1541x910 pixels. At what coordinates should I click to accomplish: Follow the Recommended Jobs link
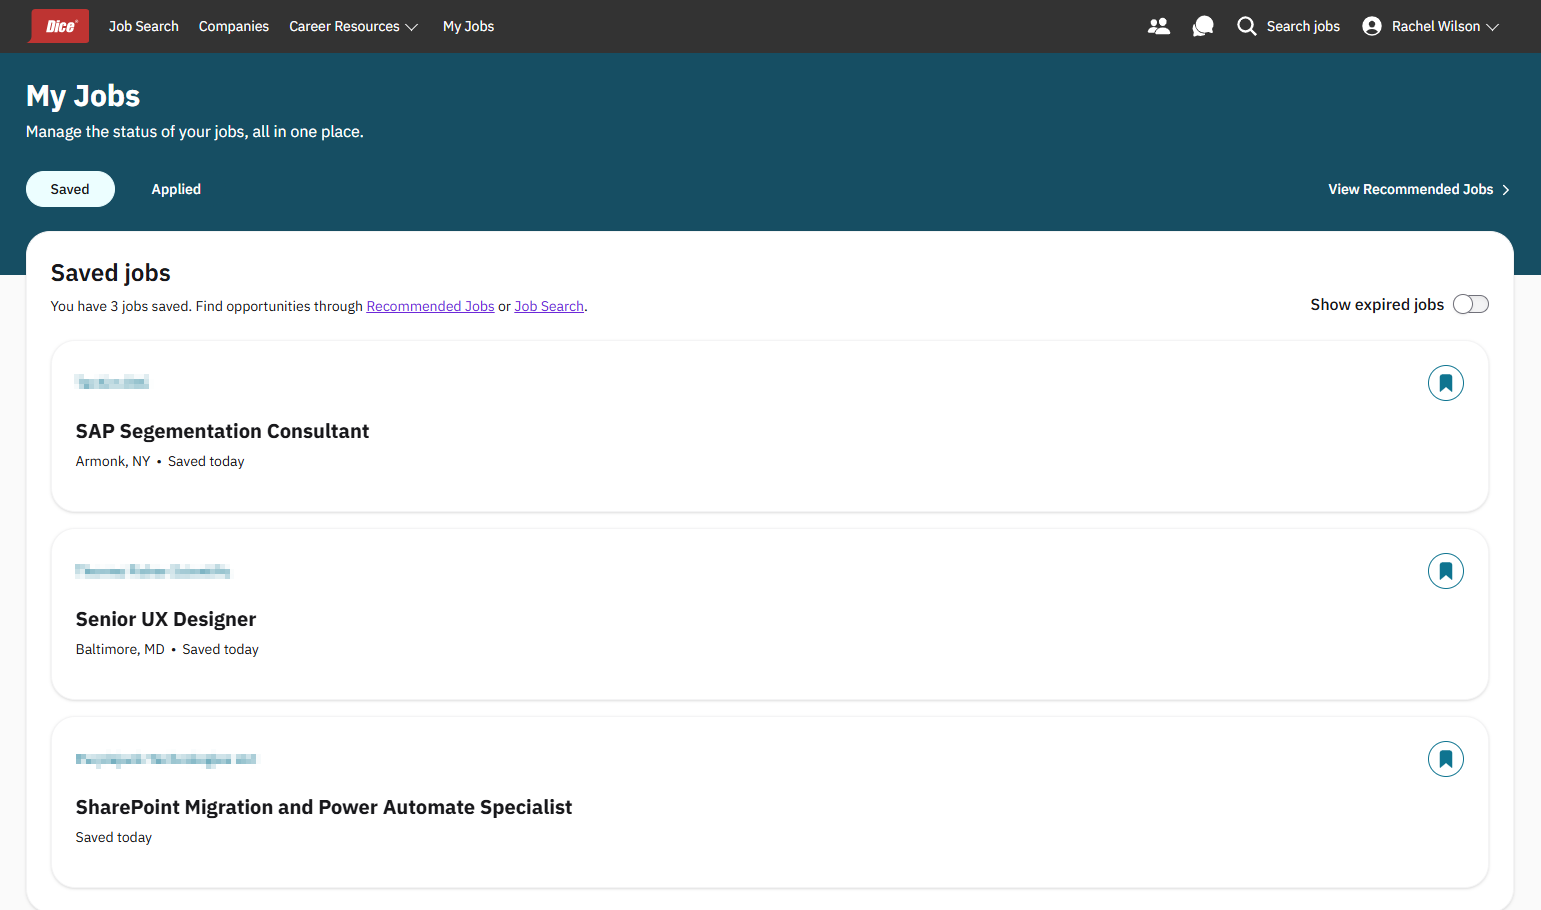pyautogui.click(x=430, y=306)
